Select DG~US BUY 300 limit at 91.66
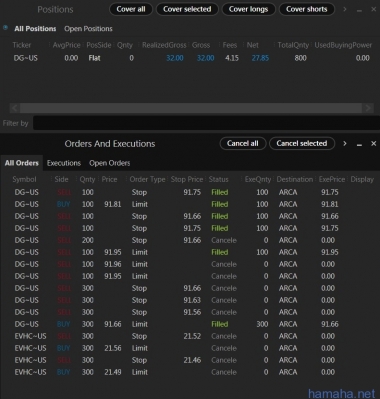Image resolution: width=380 pixels, height=399 pixels. [x=190, y=324]
